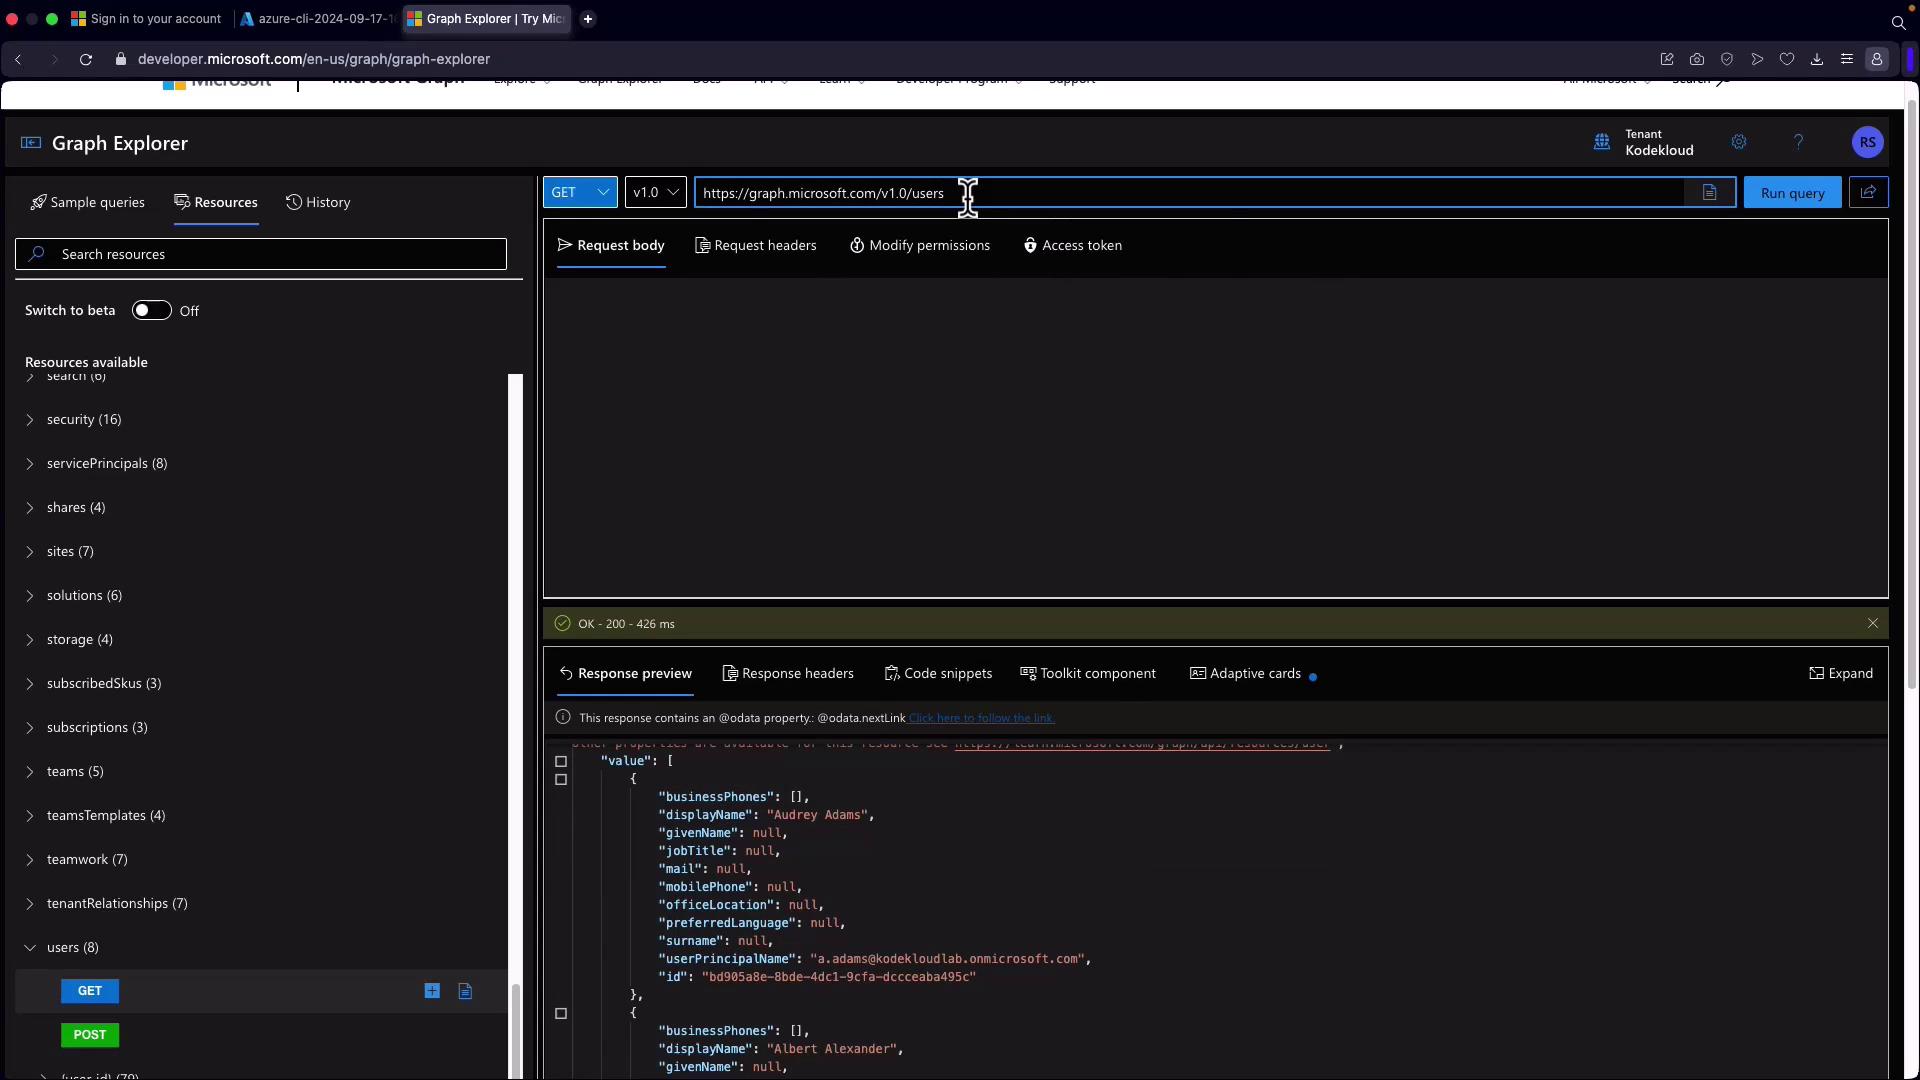Toggle the Switch to beta switch

(x=152, y=311)
